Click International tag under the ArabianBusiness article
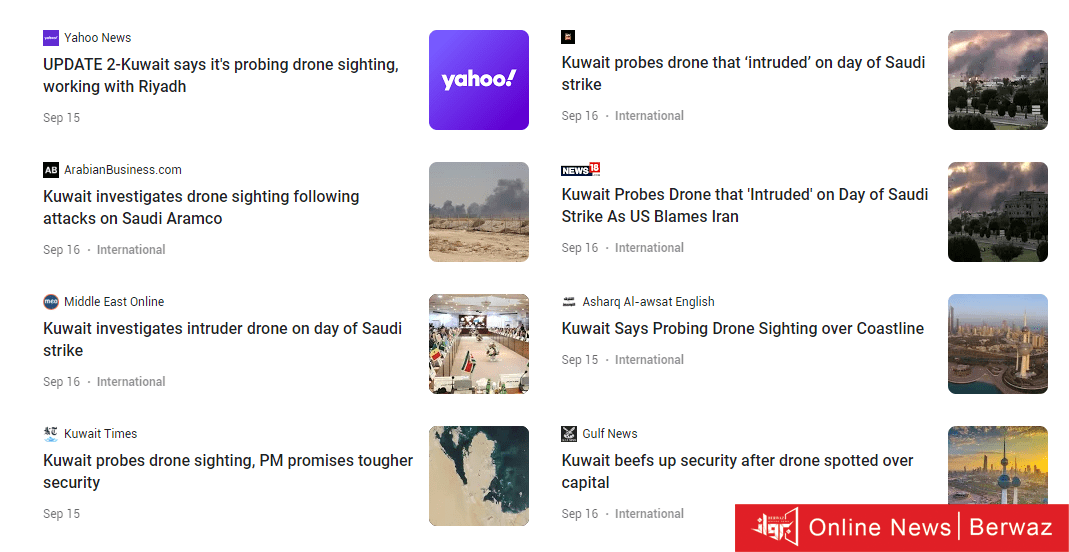This screenshot has height=552, width=1069. pos(131,250)
